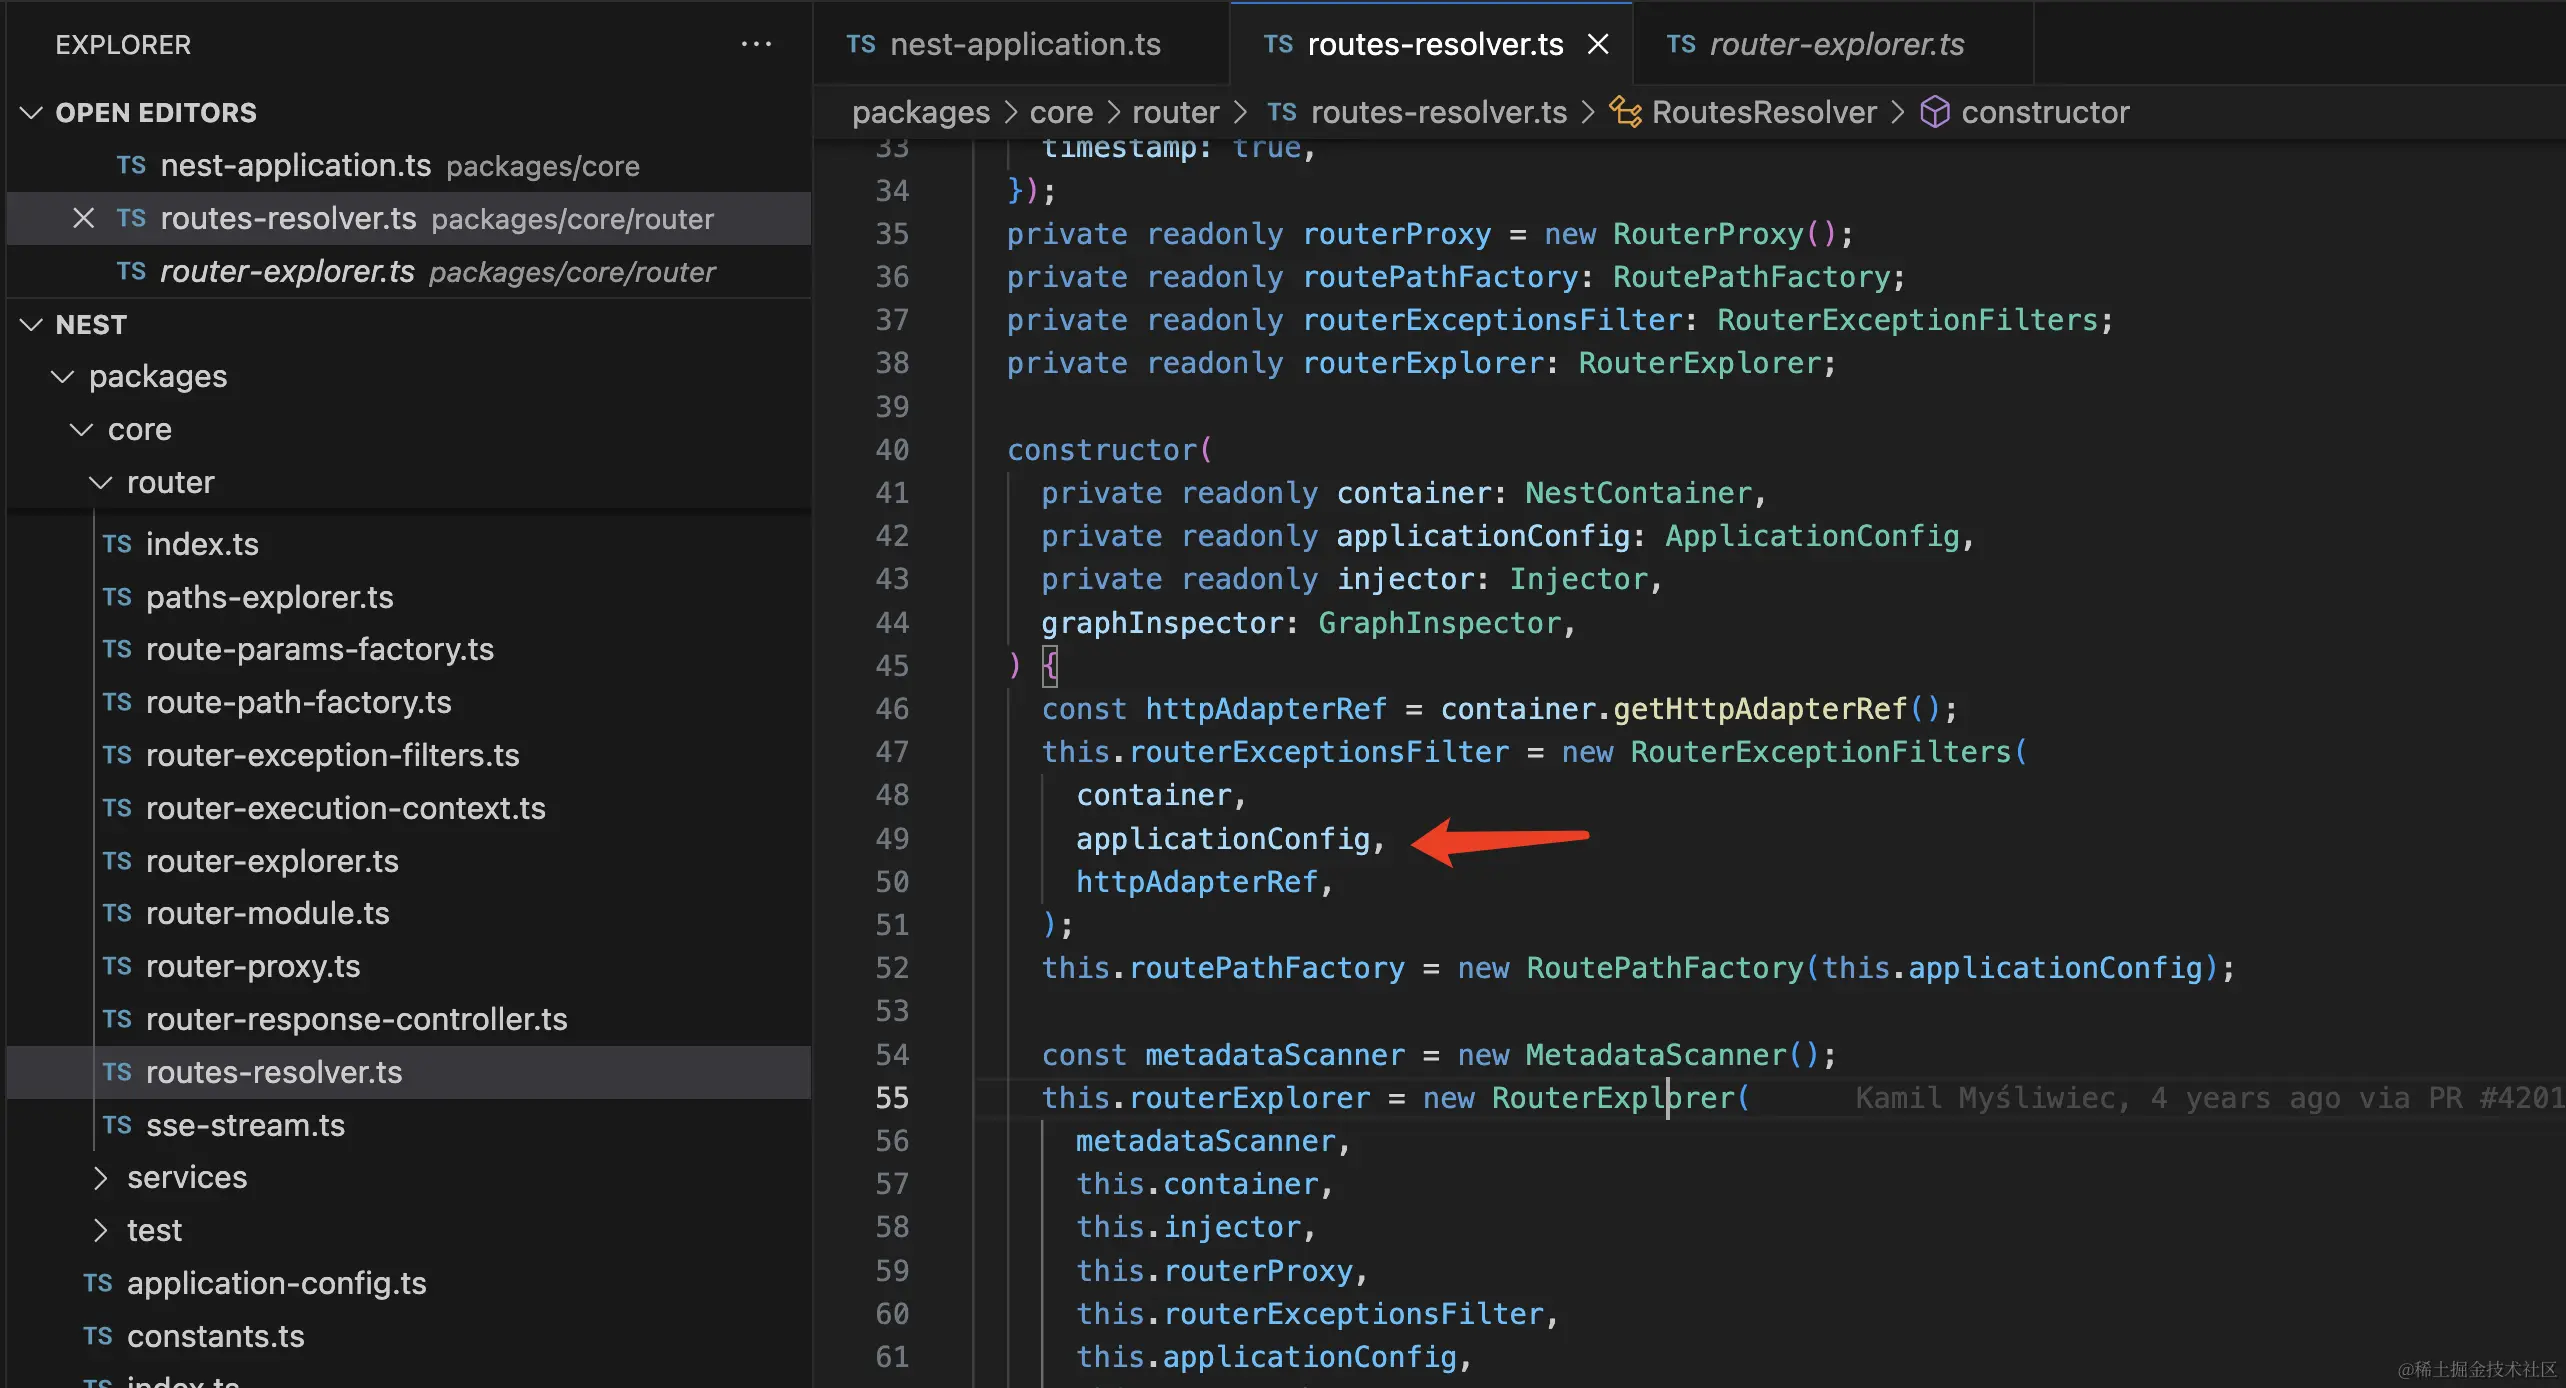Viewport: 2566px width, 1388px height.
Task: Select routes-resolver.ts editor tab
Action: (1431, 44)
